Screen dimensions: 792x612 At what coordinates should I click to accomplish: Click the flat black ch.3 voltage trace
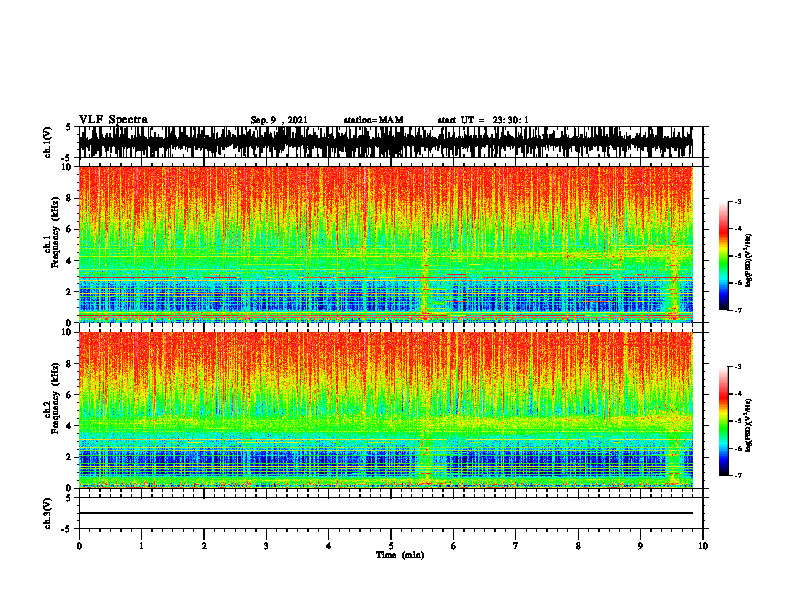point(386,513)
